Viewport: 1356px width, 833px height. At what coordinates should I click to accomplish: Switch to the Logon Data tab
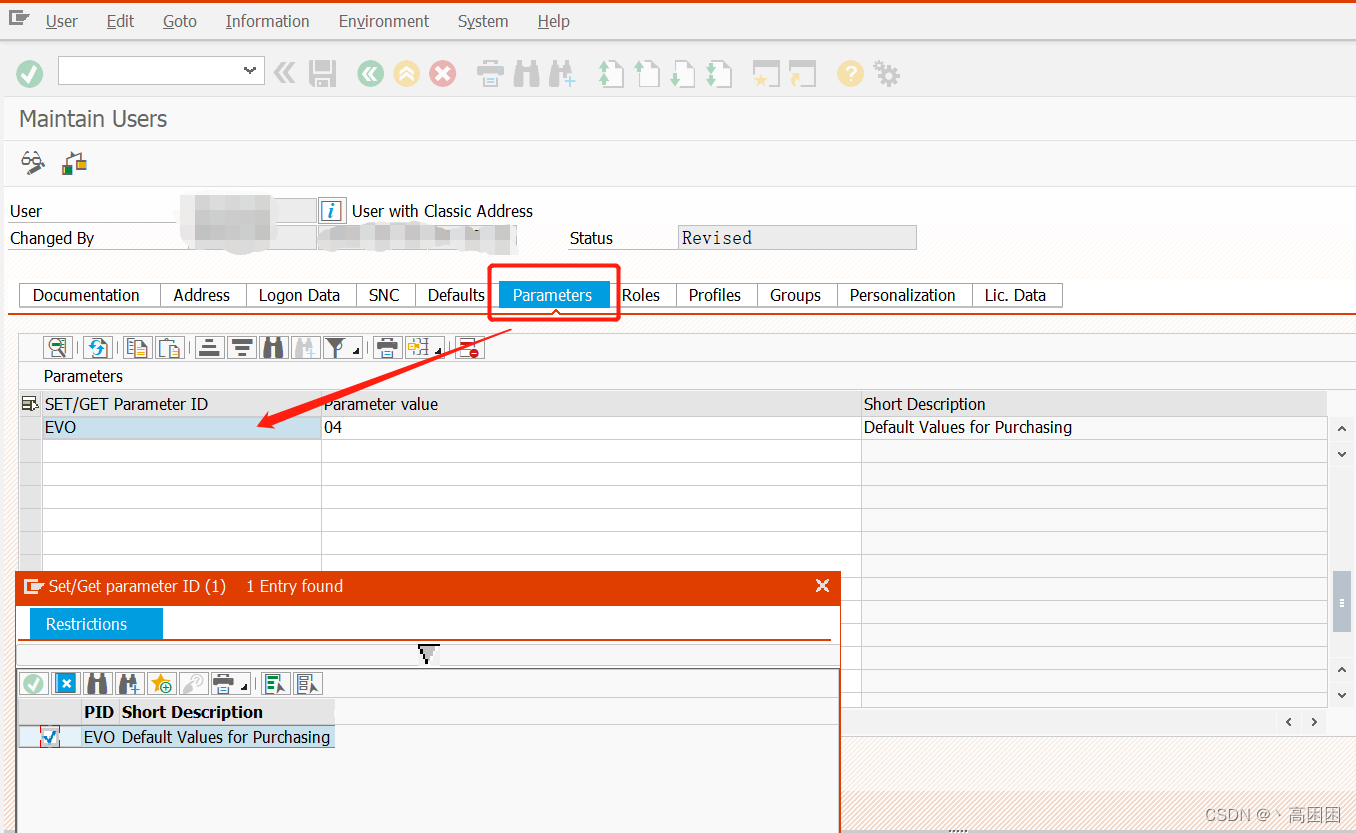click(x=299, y=294)
